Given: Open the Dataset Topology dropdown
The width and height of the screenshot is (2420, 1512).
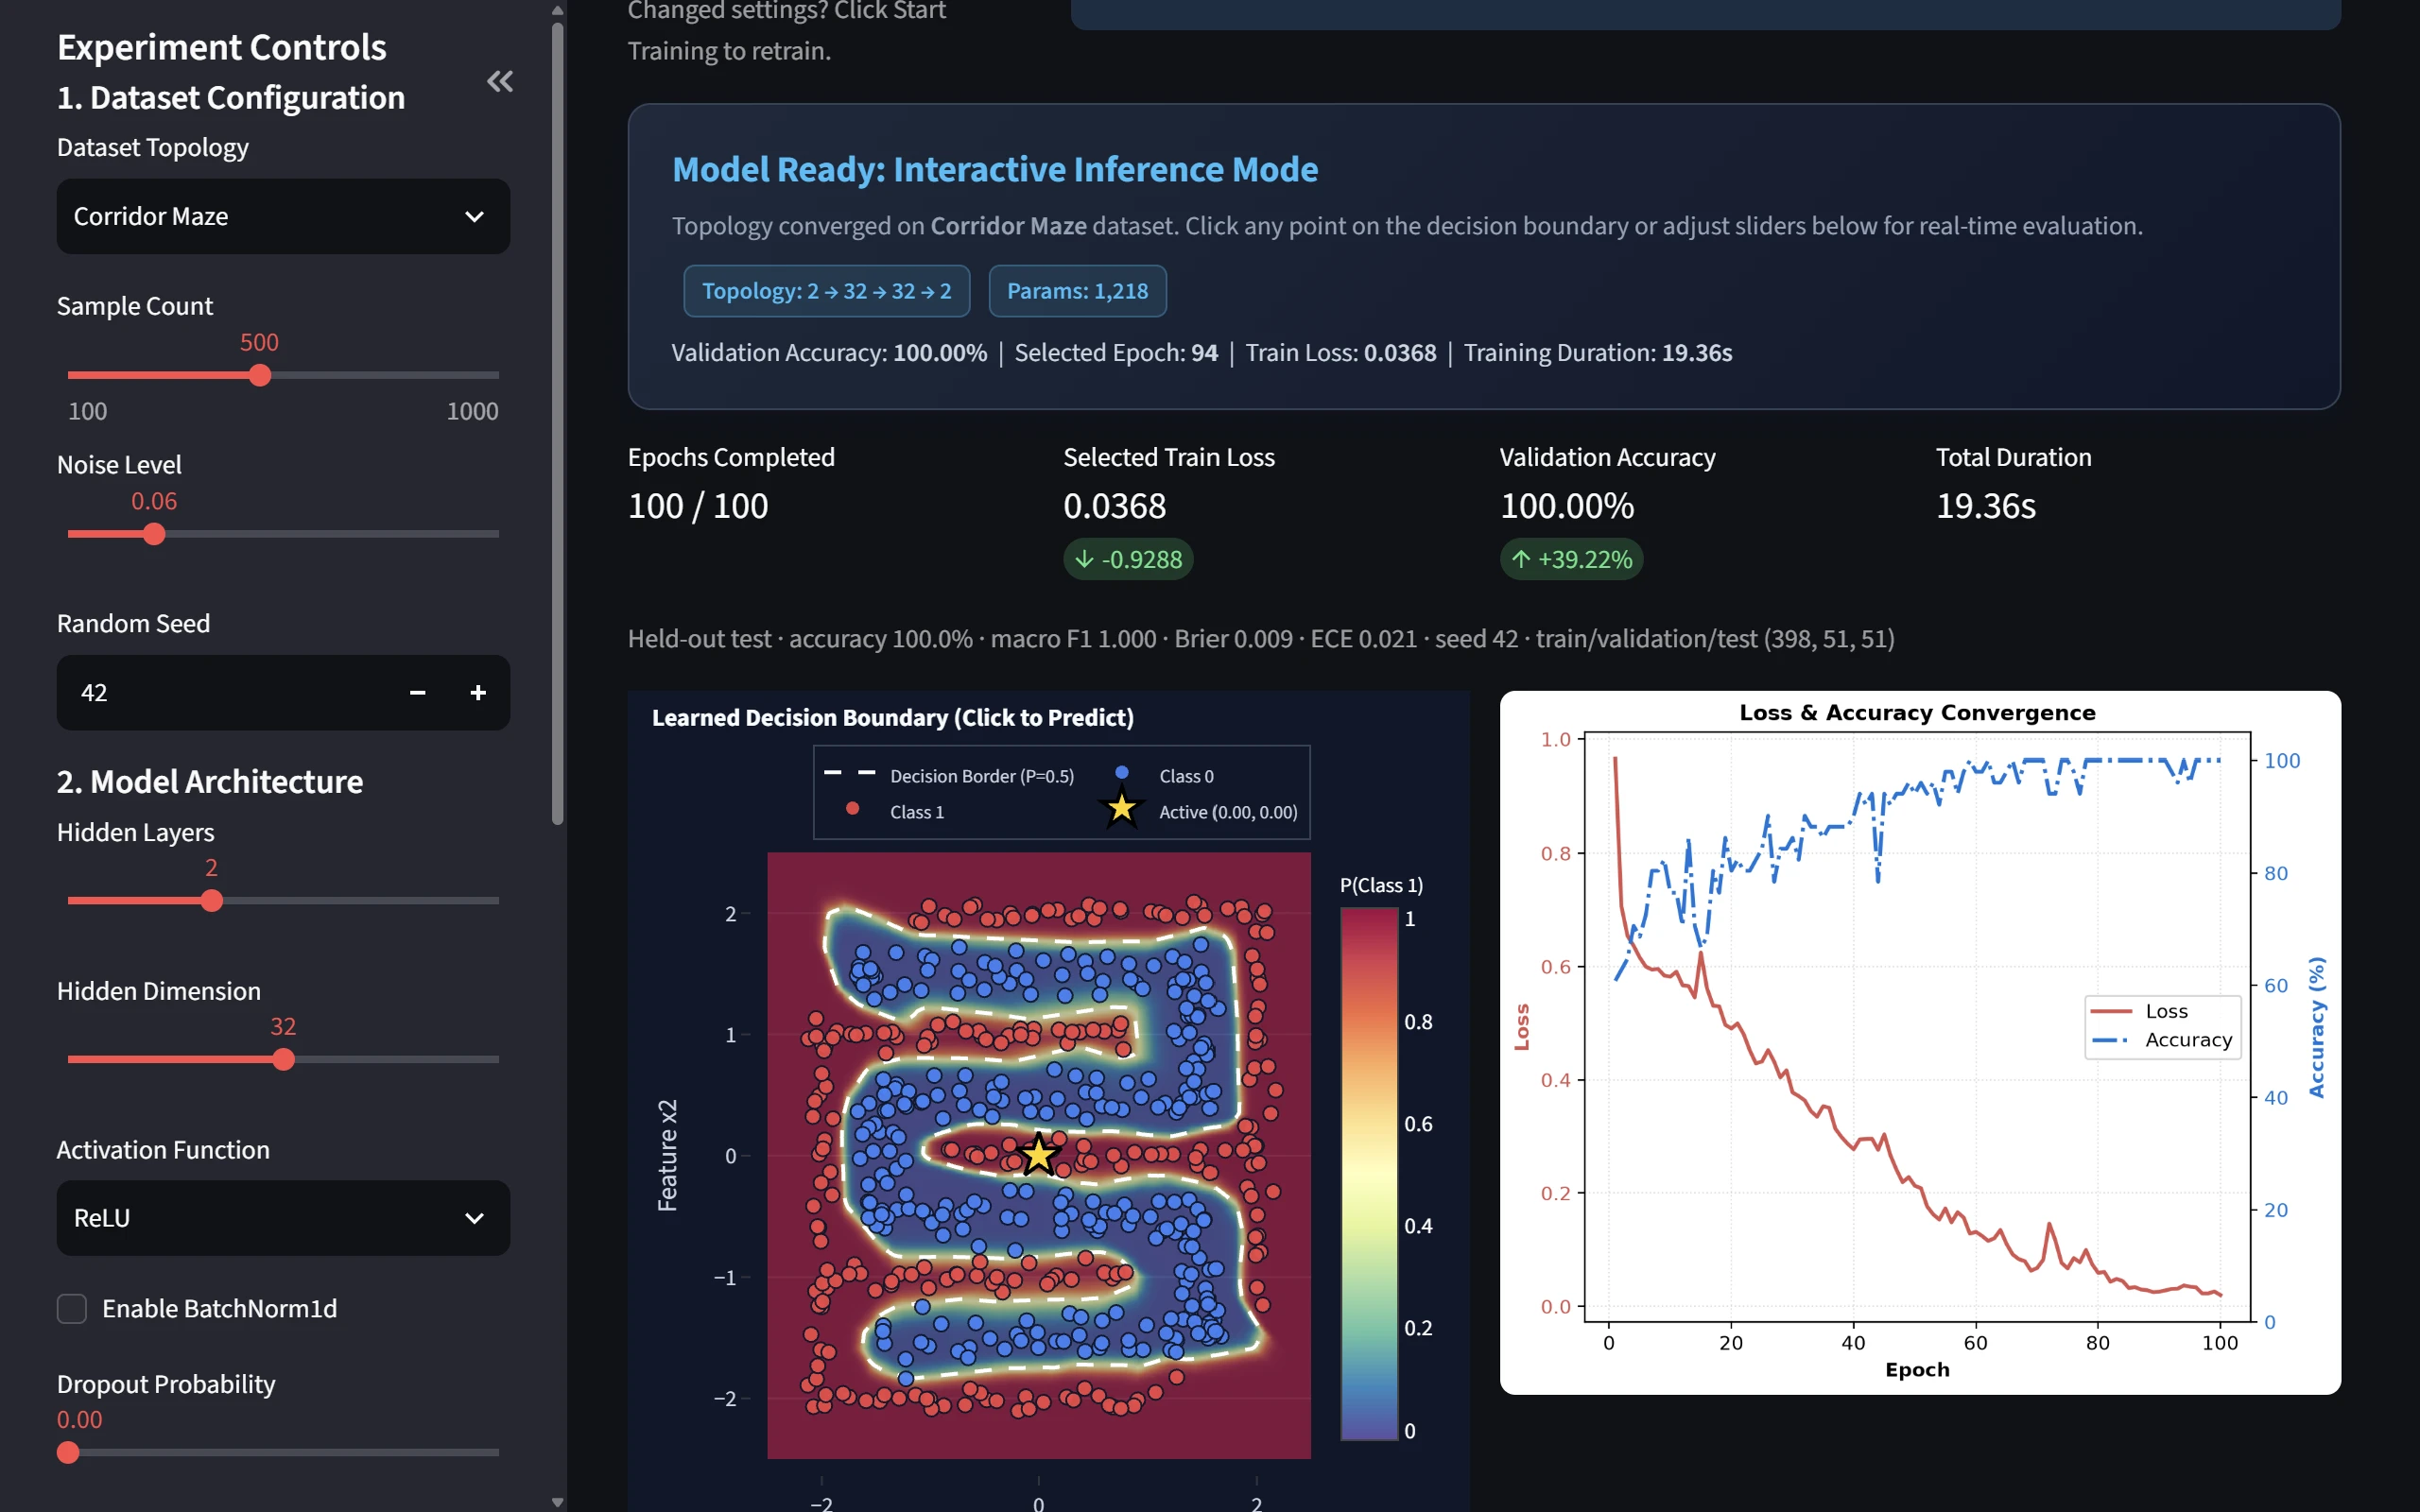Looking at the screenshot, I should 283,216.
